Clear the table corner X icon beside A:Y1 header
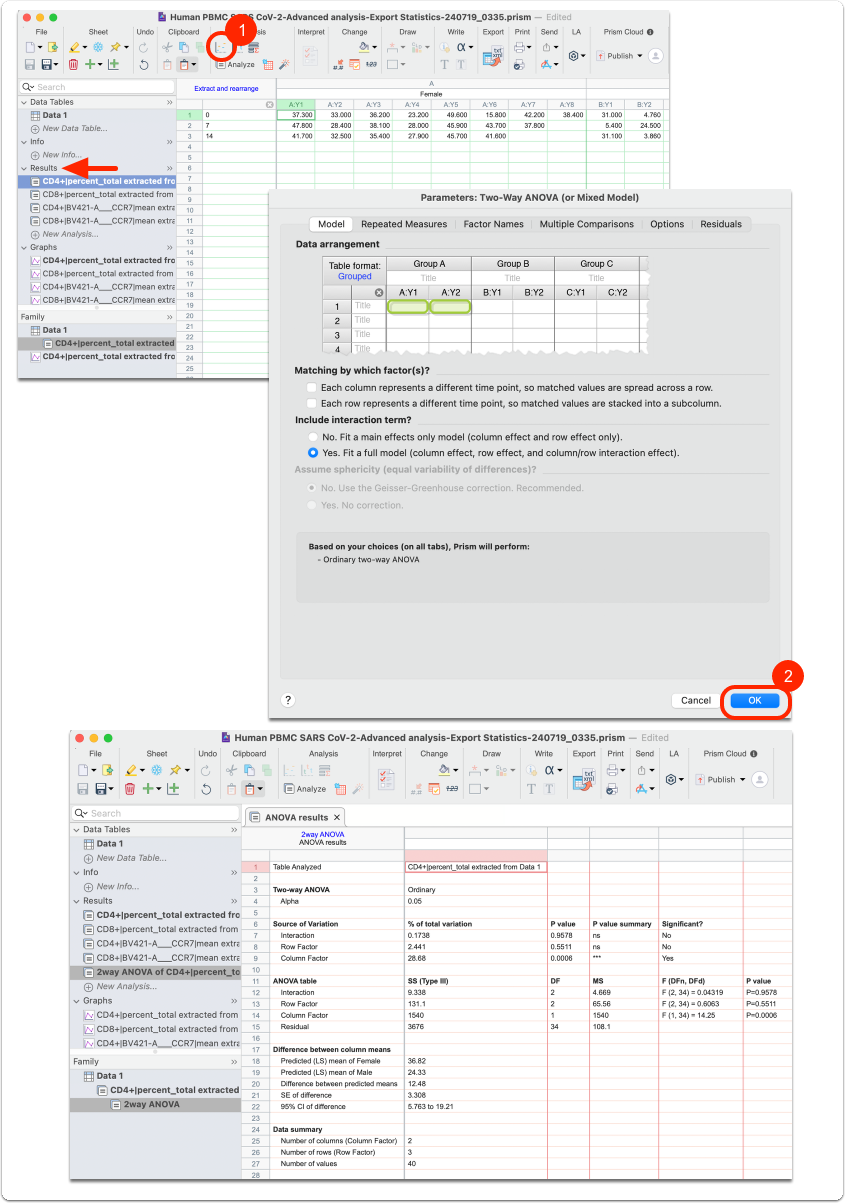 click(378, 292)
